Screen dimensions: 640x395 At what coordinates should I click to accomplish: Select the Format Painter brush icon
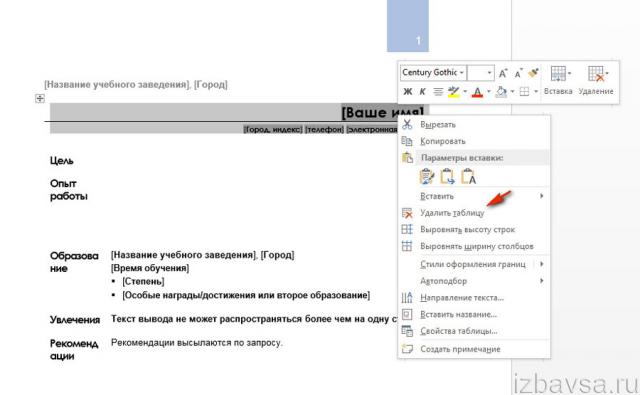(x=533, y=73)
